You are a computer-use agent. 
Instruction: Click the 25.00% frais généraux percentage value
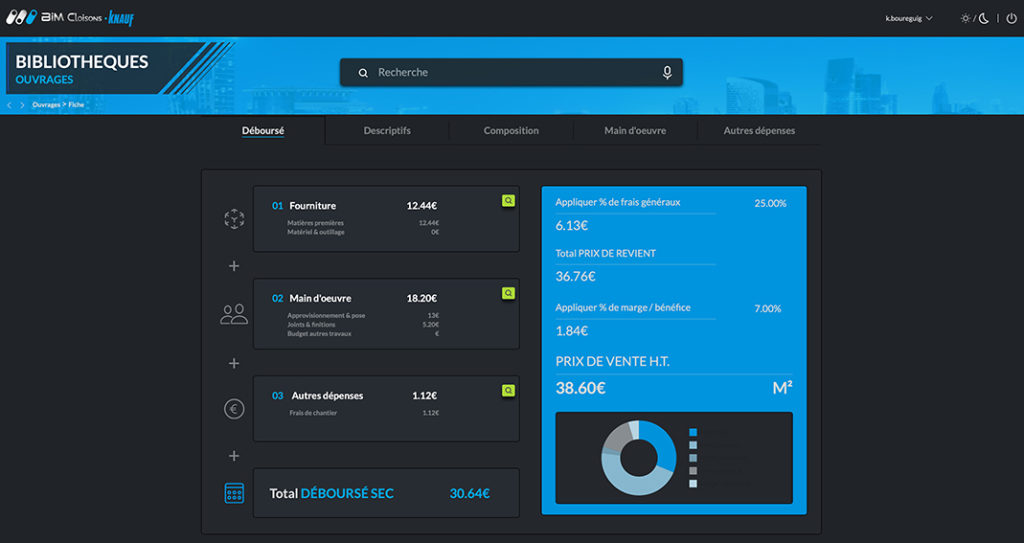point(770,203)
